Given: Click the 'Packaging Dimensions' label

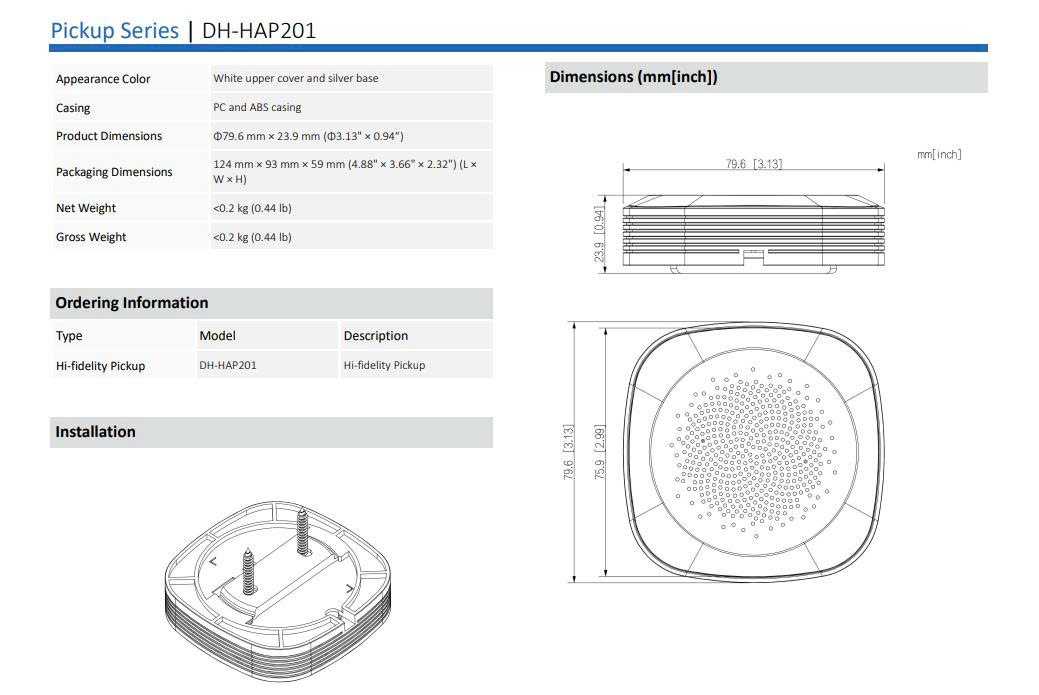Looking at the screenshot, I should [x=114, y=172].
